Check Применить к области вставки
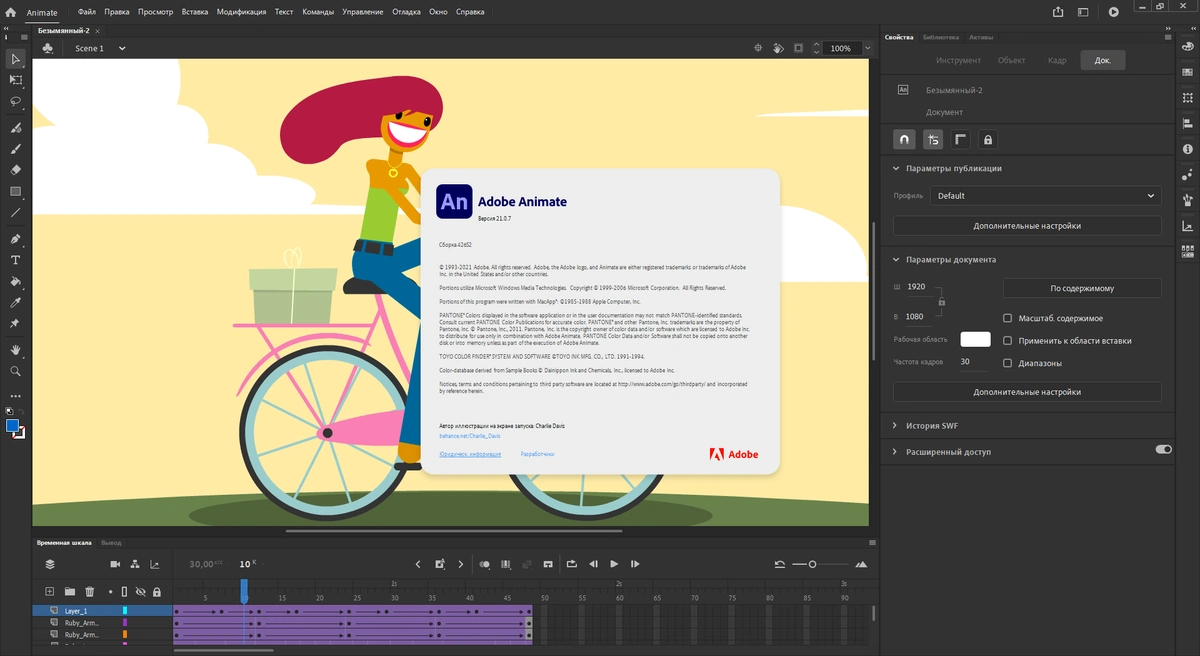1200x656 pixels. [x=1008, y=341]
